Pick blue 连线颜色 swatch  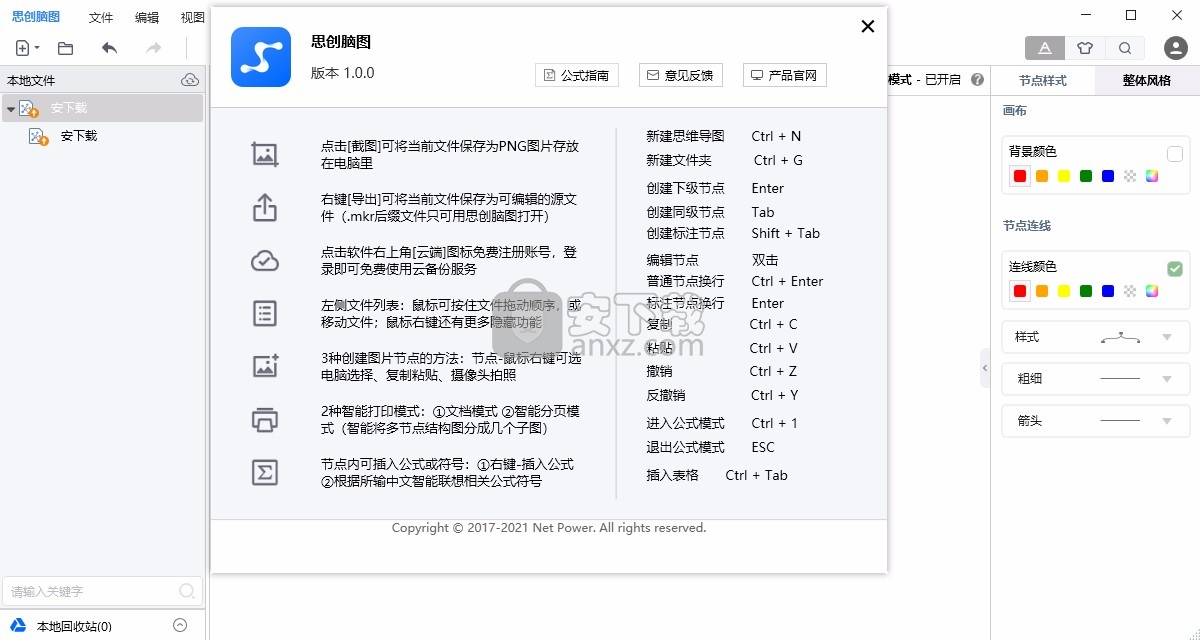1108,292
